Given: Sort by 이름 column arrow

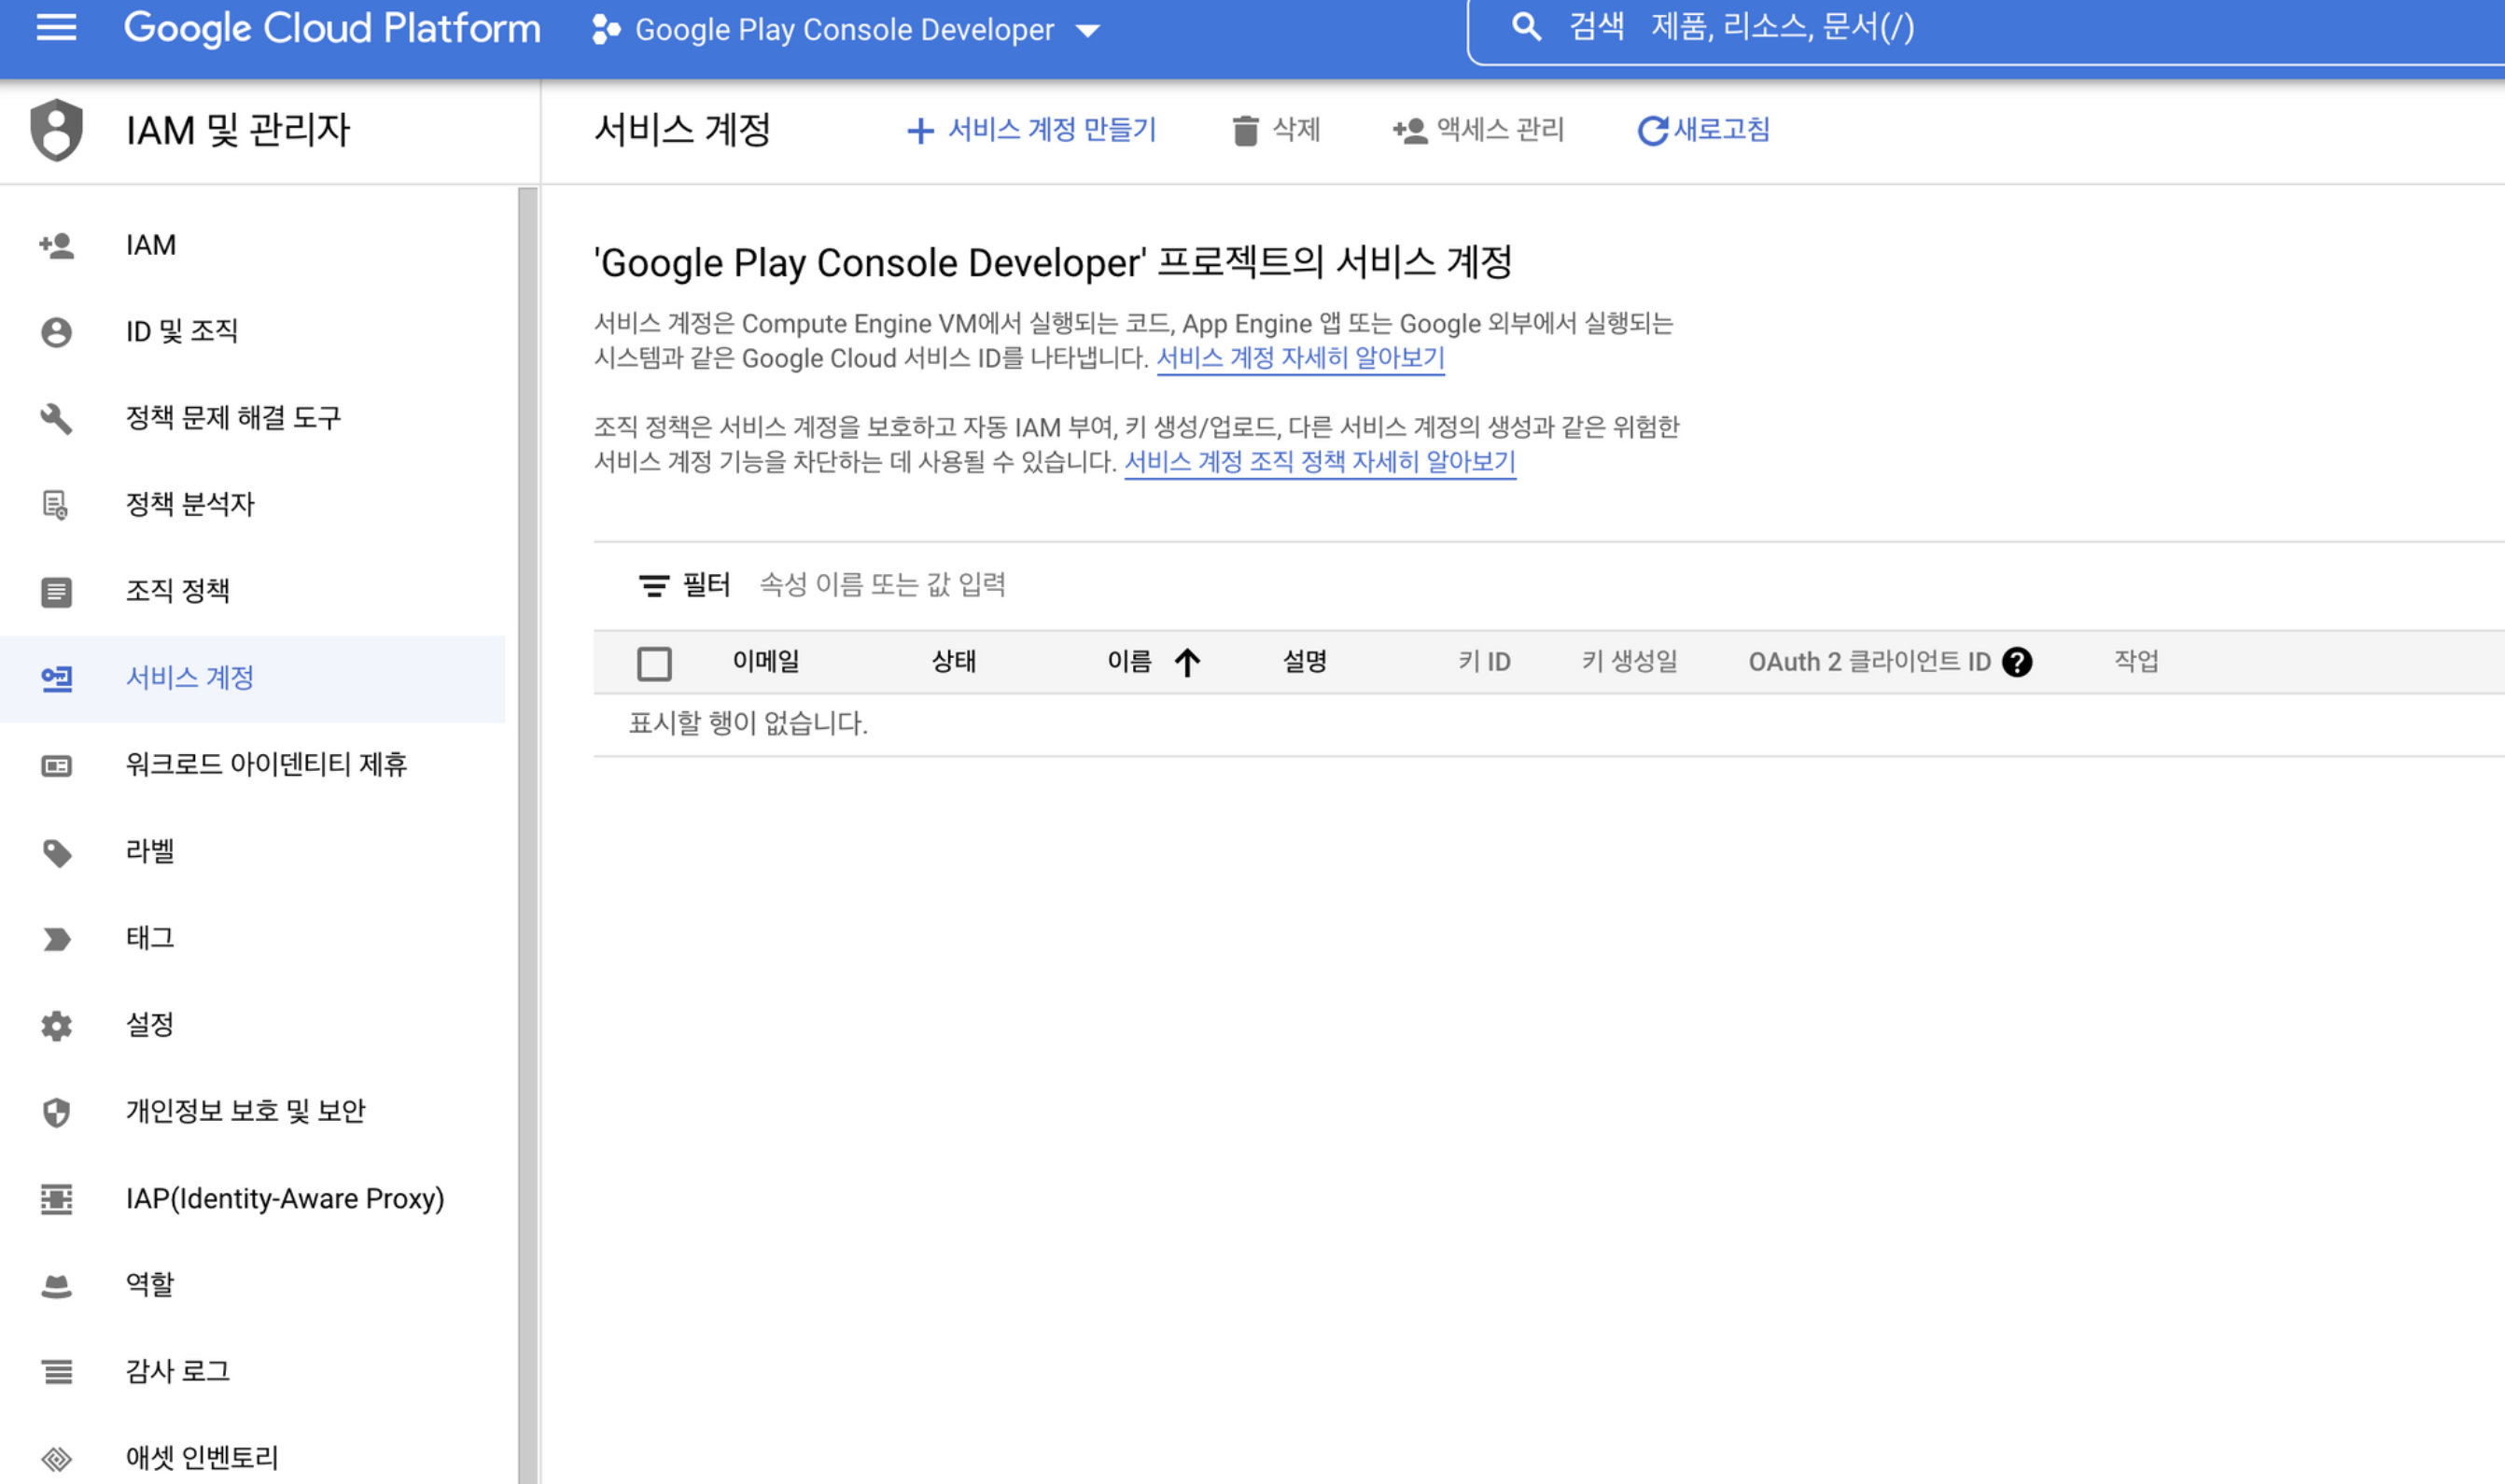Looking at the screenshot, I should point(1187,662).
